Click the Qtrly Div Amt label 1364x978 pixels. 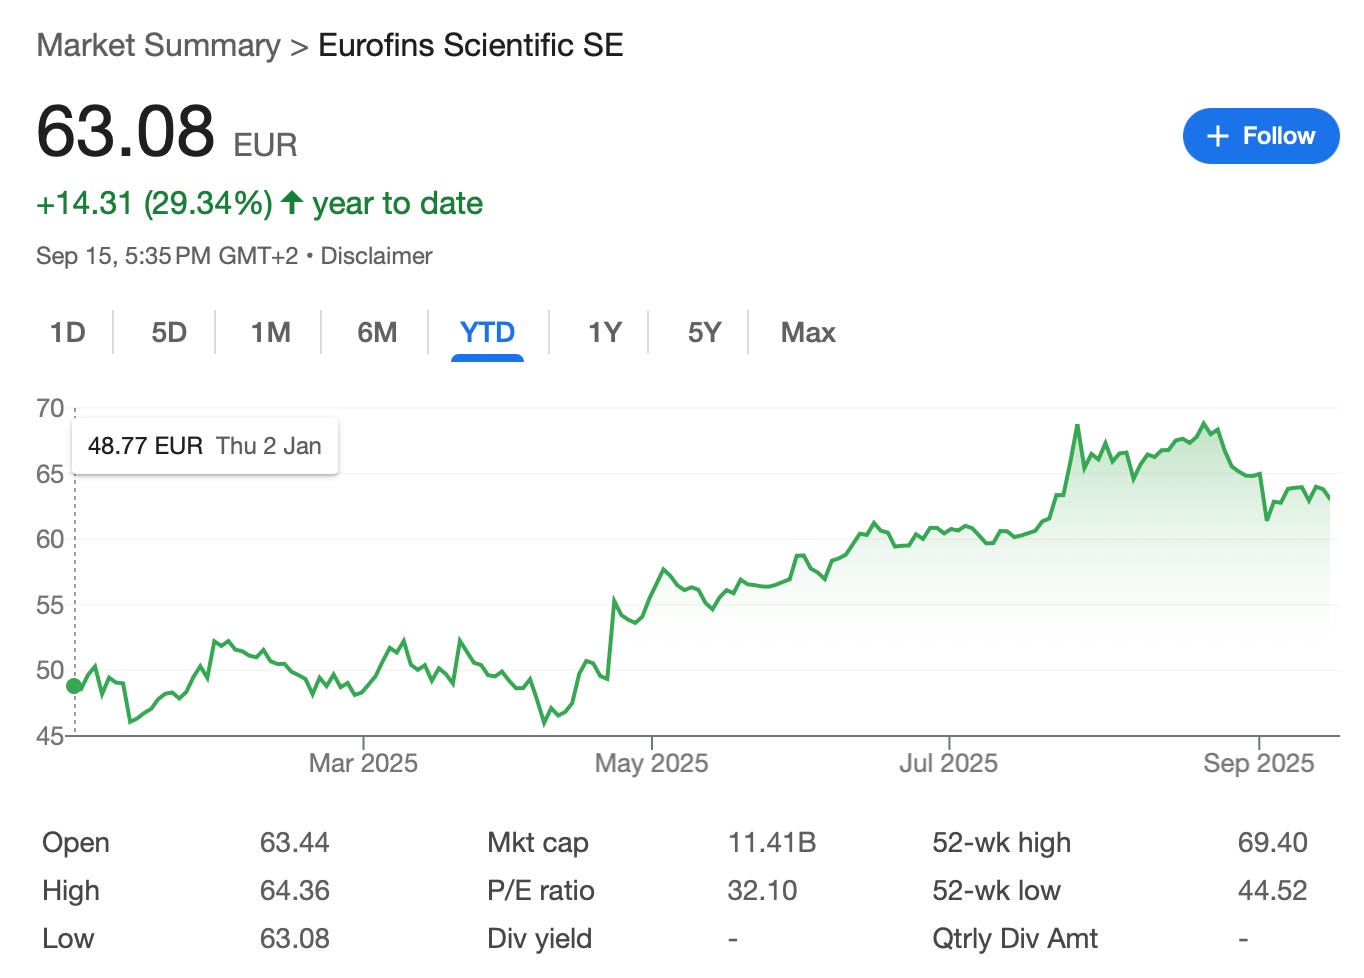[1015, 939]
